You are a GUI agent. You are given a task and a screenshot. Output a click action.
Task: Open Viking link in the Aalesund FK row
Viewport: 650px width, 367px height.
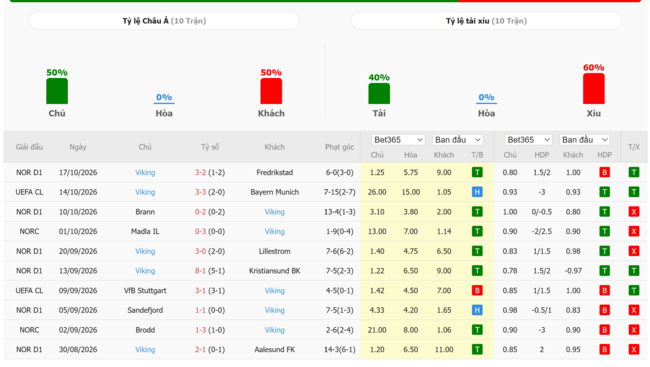[145, 350]
